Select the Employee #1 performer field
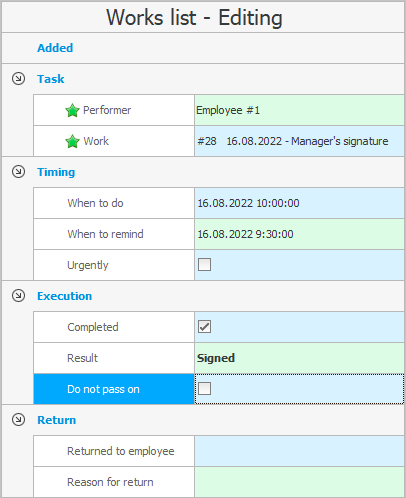Screen dimensions: 406x498 pyautogui.click(x=299, y=110)
